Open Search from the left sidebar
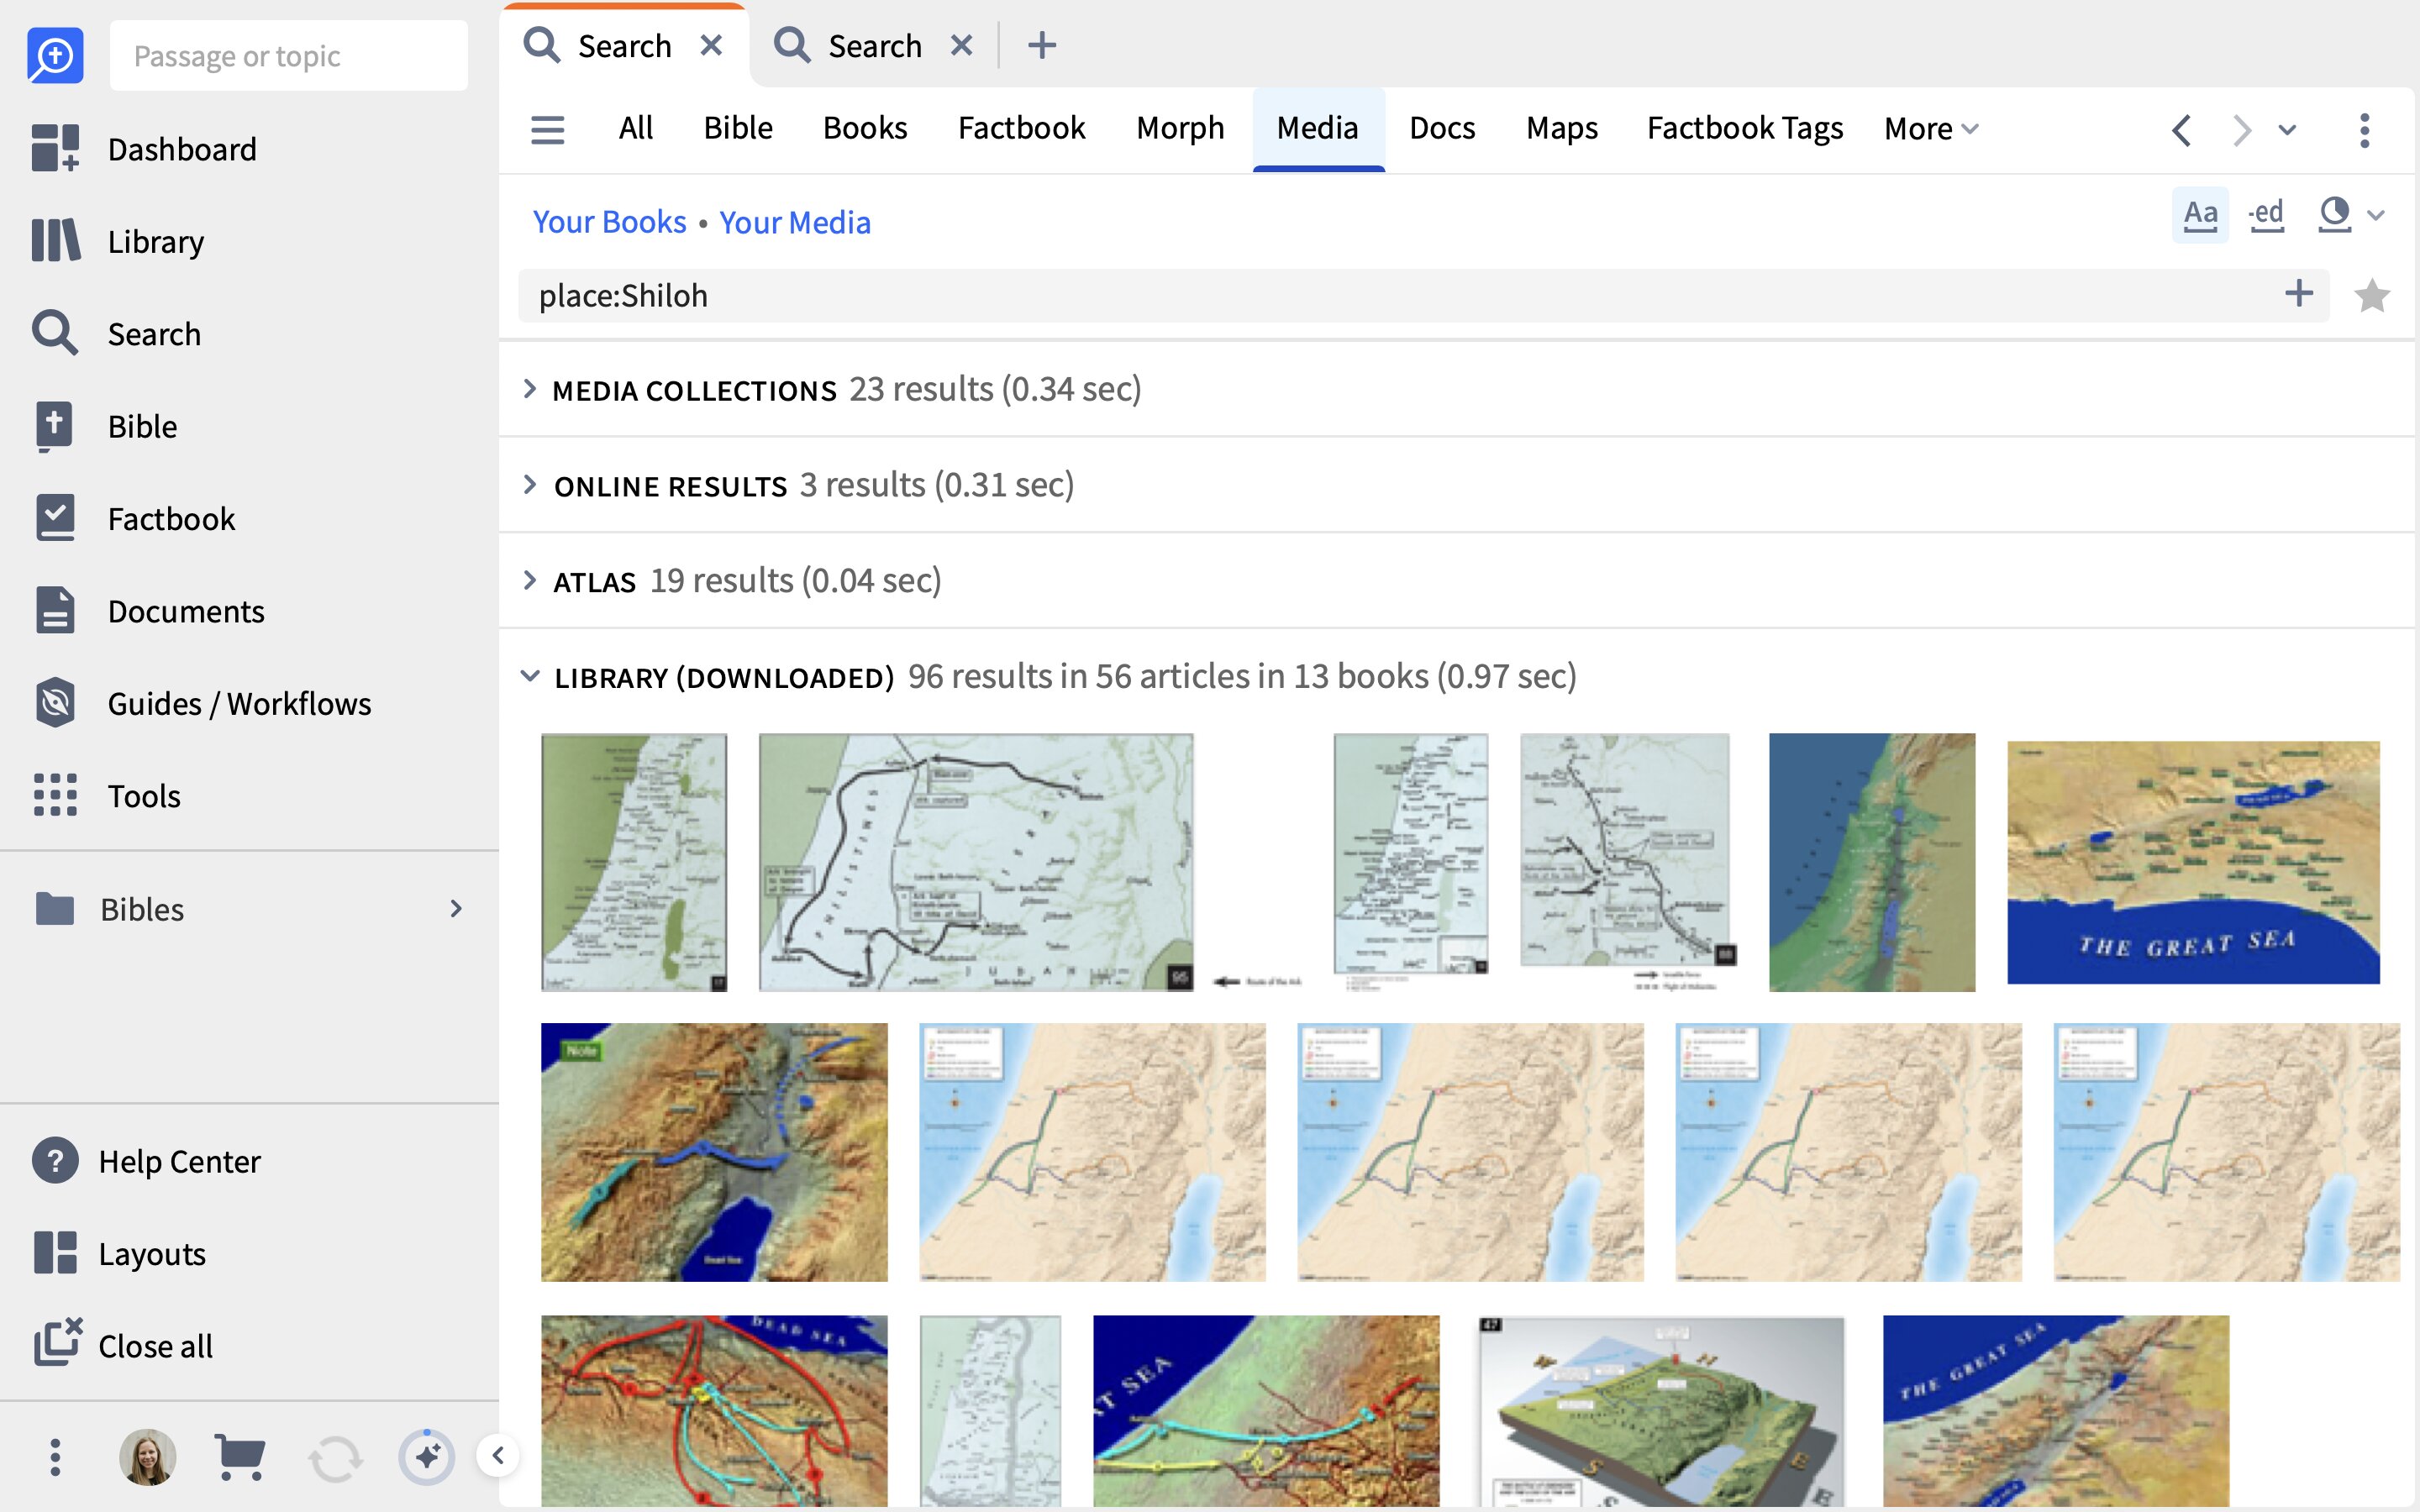Screen dimensions: 2420x1512 tap(116, 333)
